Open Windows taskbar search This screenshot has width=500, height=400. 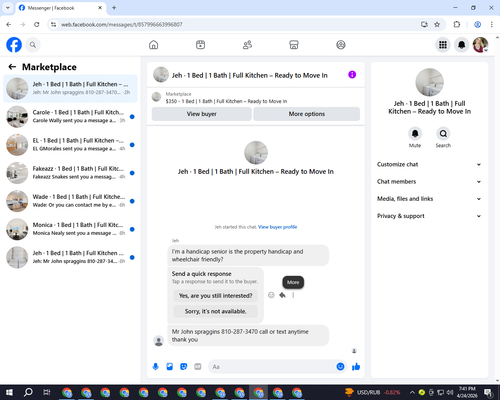point(28,392)
